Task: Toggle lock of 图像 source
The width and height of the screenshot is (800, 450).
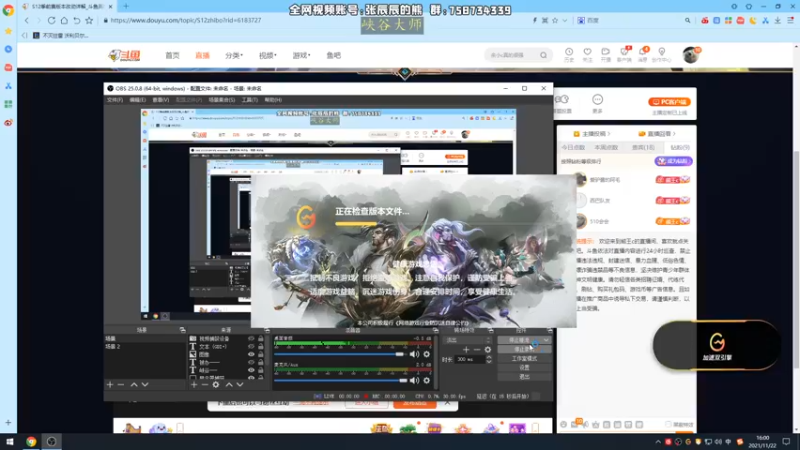Action: pyautogui.click(x=261, y=354)
